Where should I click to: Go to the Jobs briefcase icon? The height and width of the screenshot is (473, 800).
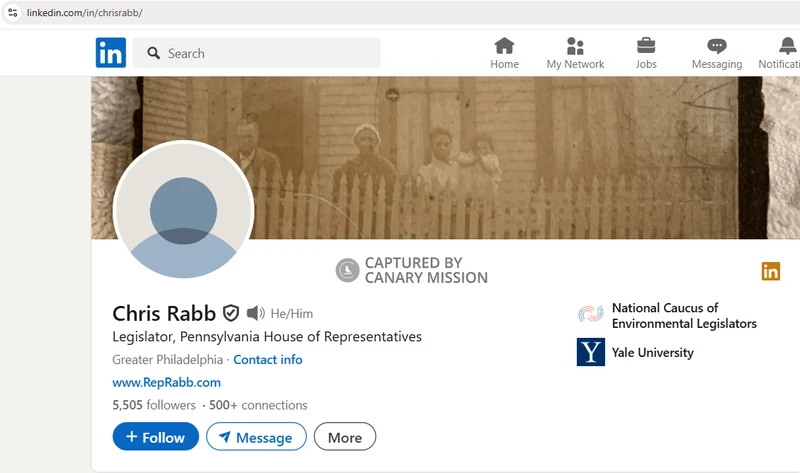[646, 46]
